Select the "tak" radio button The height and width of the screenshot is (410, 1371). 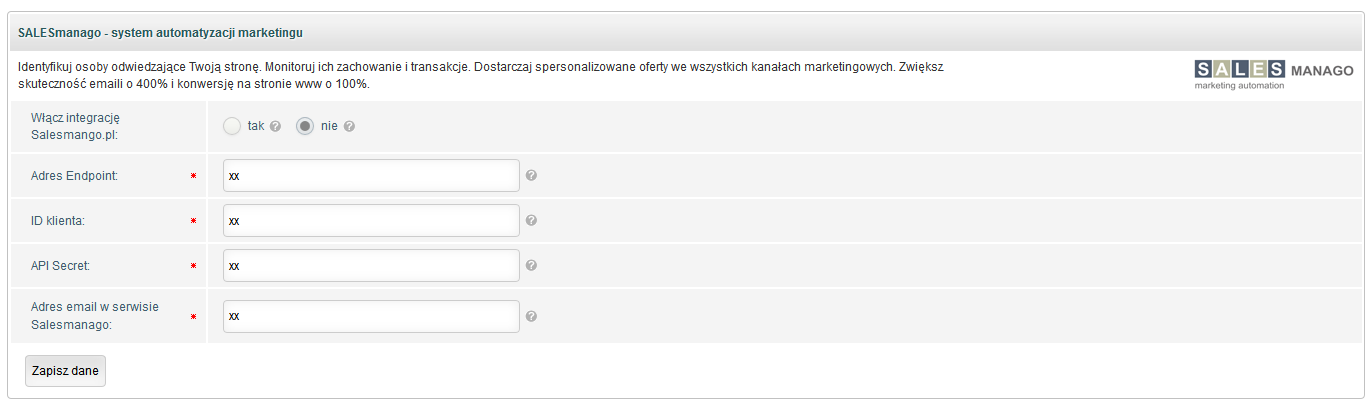(x=232, y=126)
